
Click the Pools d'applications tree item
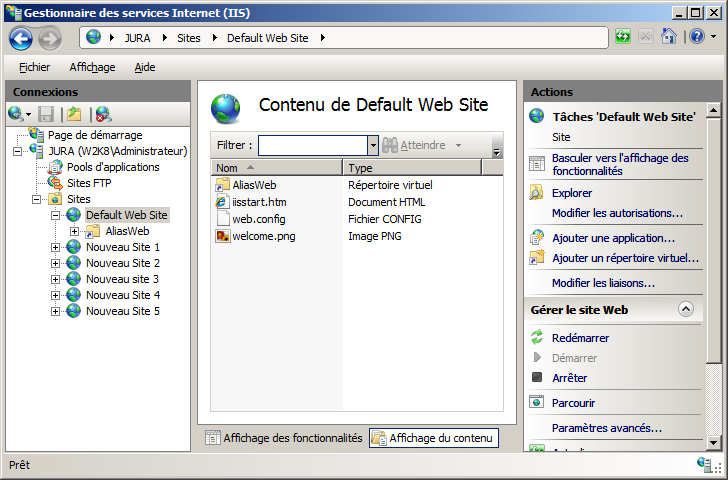tap(112, 167)
